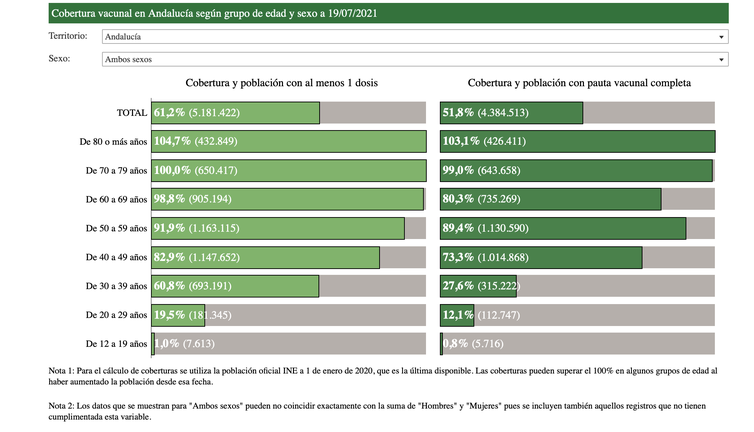Click the 104,7% bar for 80+ age group

tap(288, 142)
